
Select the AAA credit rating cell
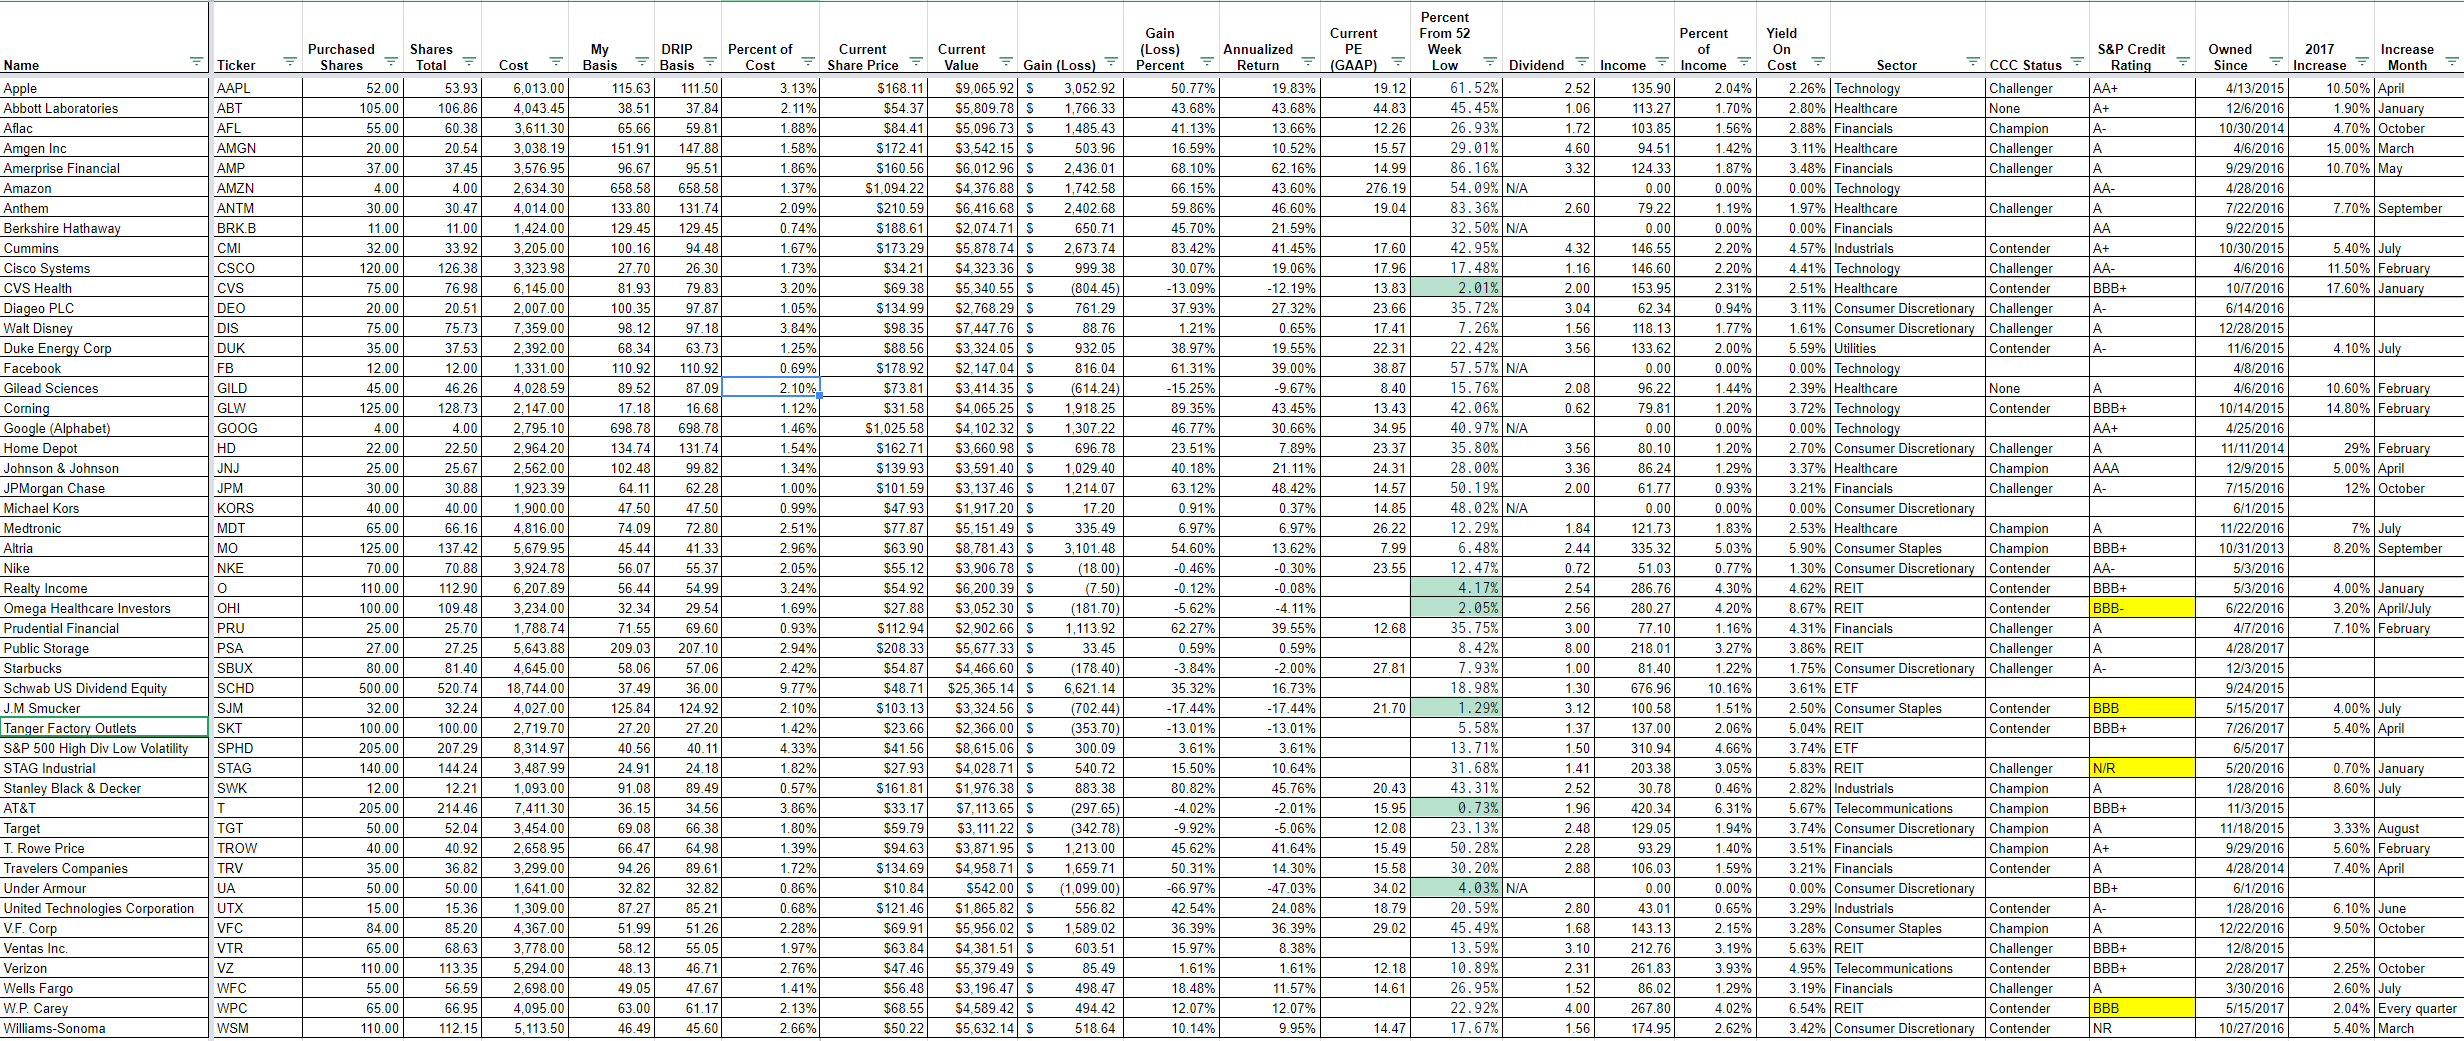(x=2141, y=468)
